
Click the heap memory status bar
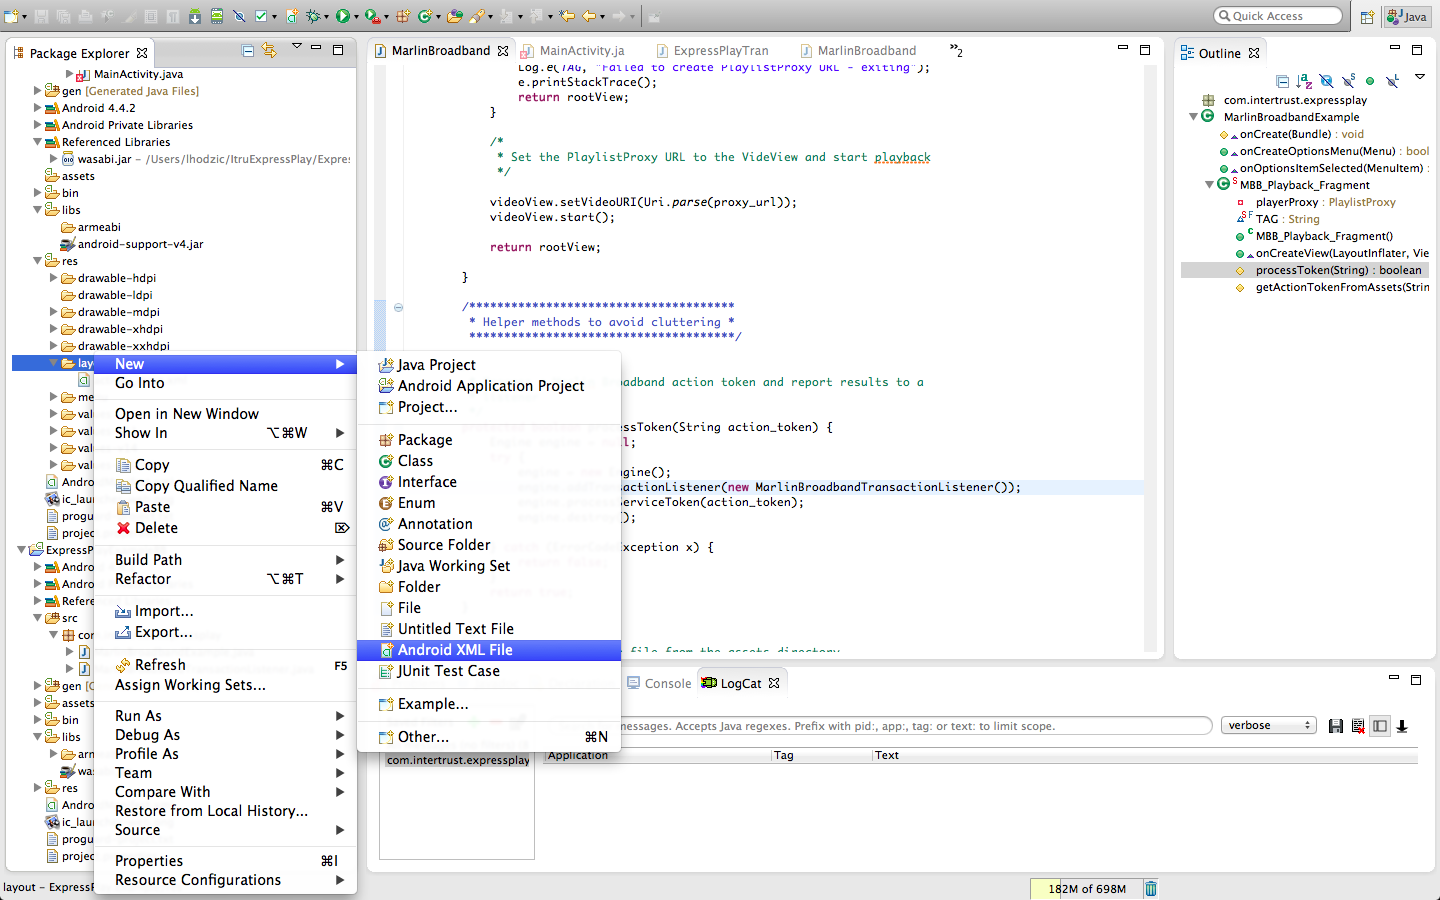point(1086,889)
